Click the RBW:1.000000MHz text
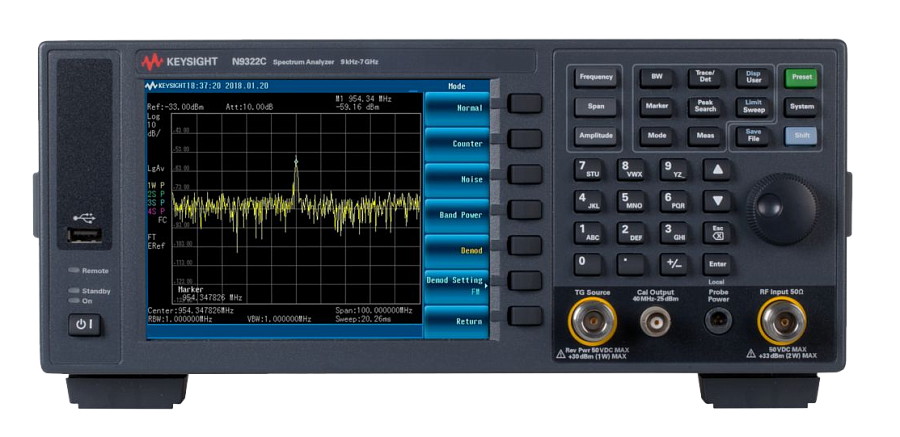900x437 pixels. coord(180,319)
